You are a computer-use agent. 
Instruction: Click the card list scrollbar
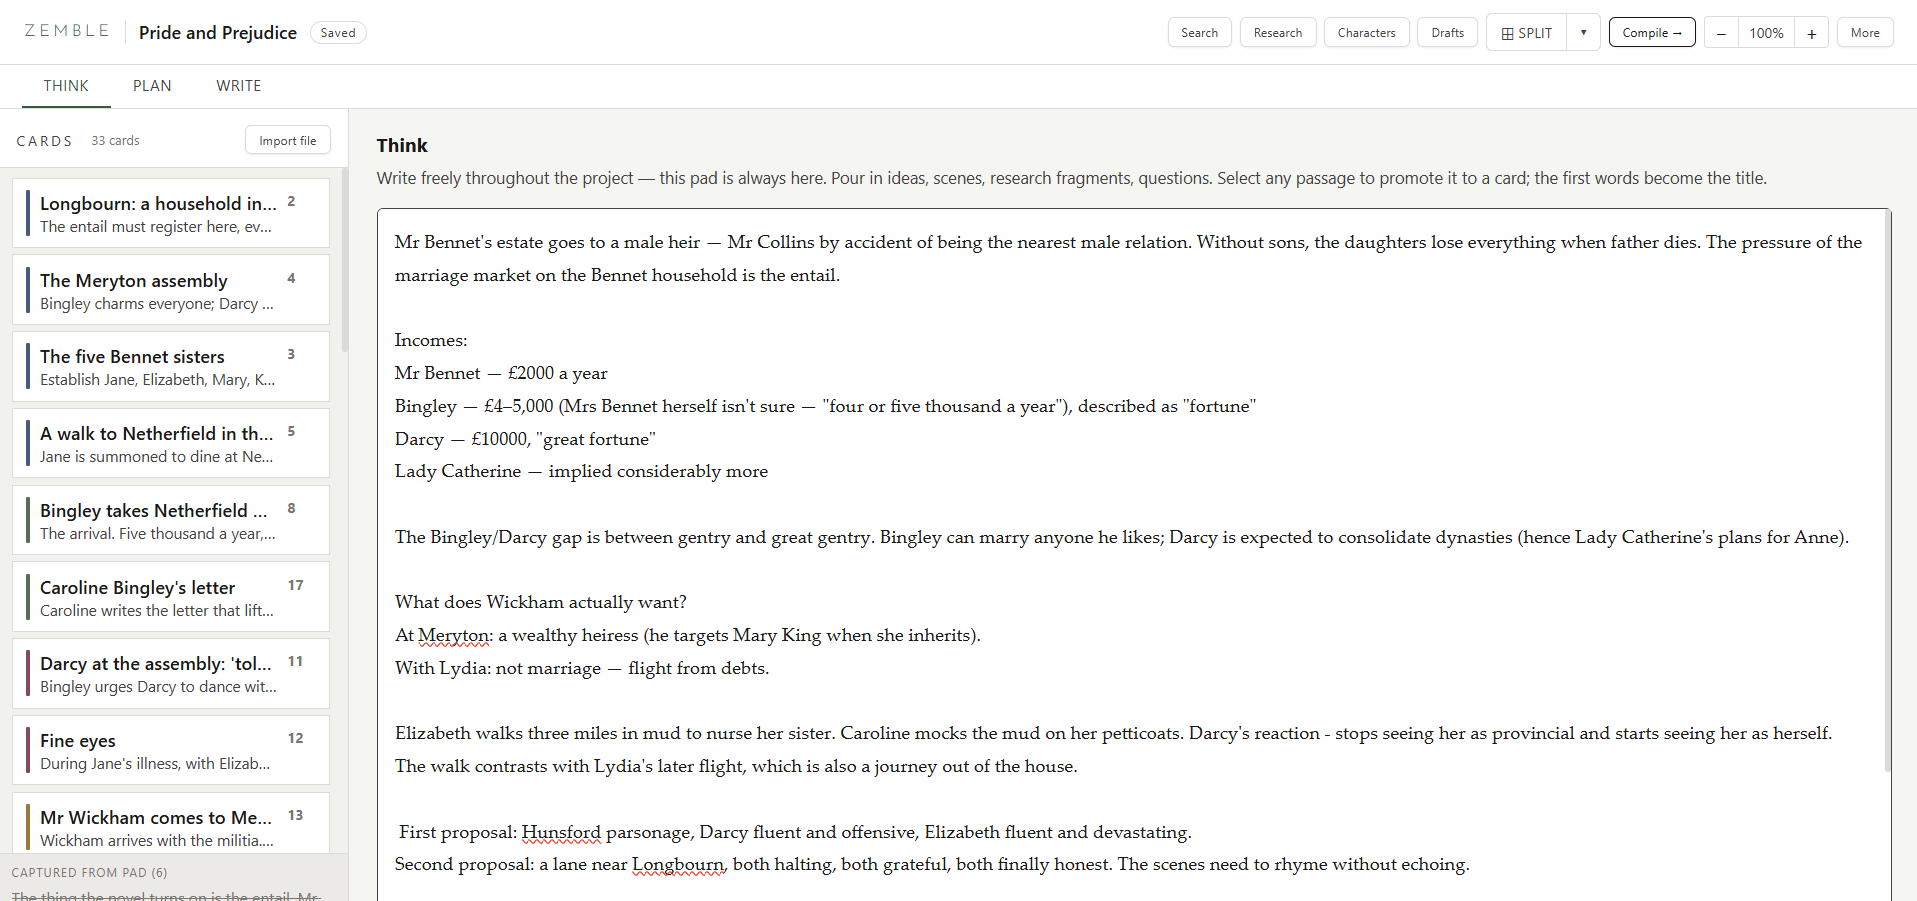[x=345, y=260]
